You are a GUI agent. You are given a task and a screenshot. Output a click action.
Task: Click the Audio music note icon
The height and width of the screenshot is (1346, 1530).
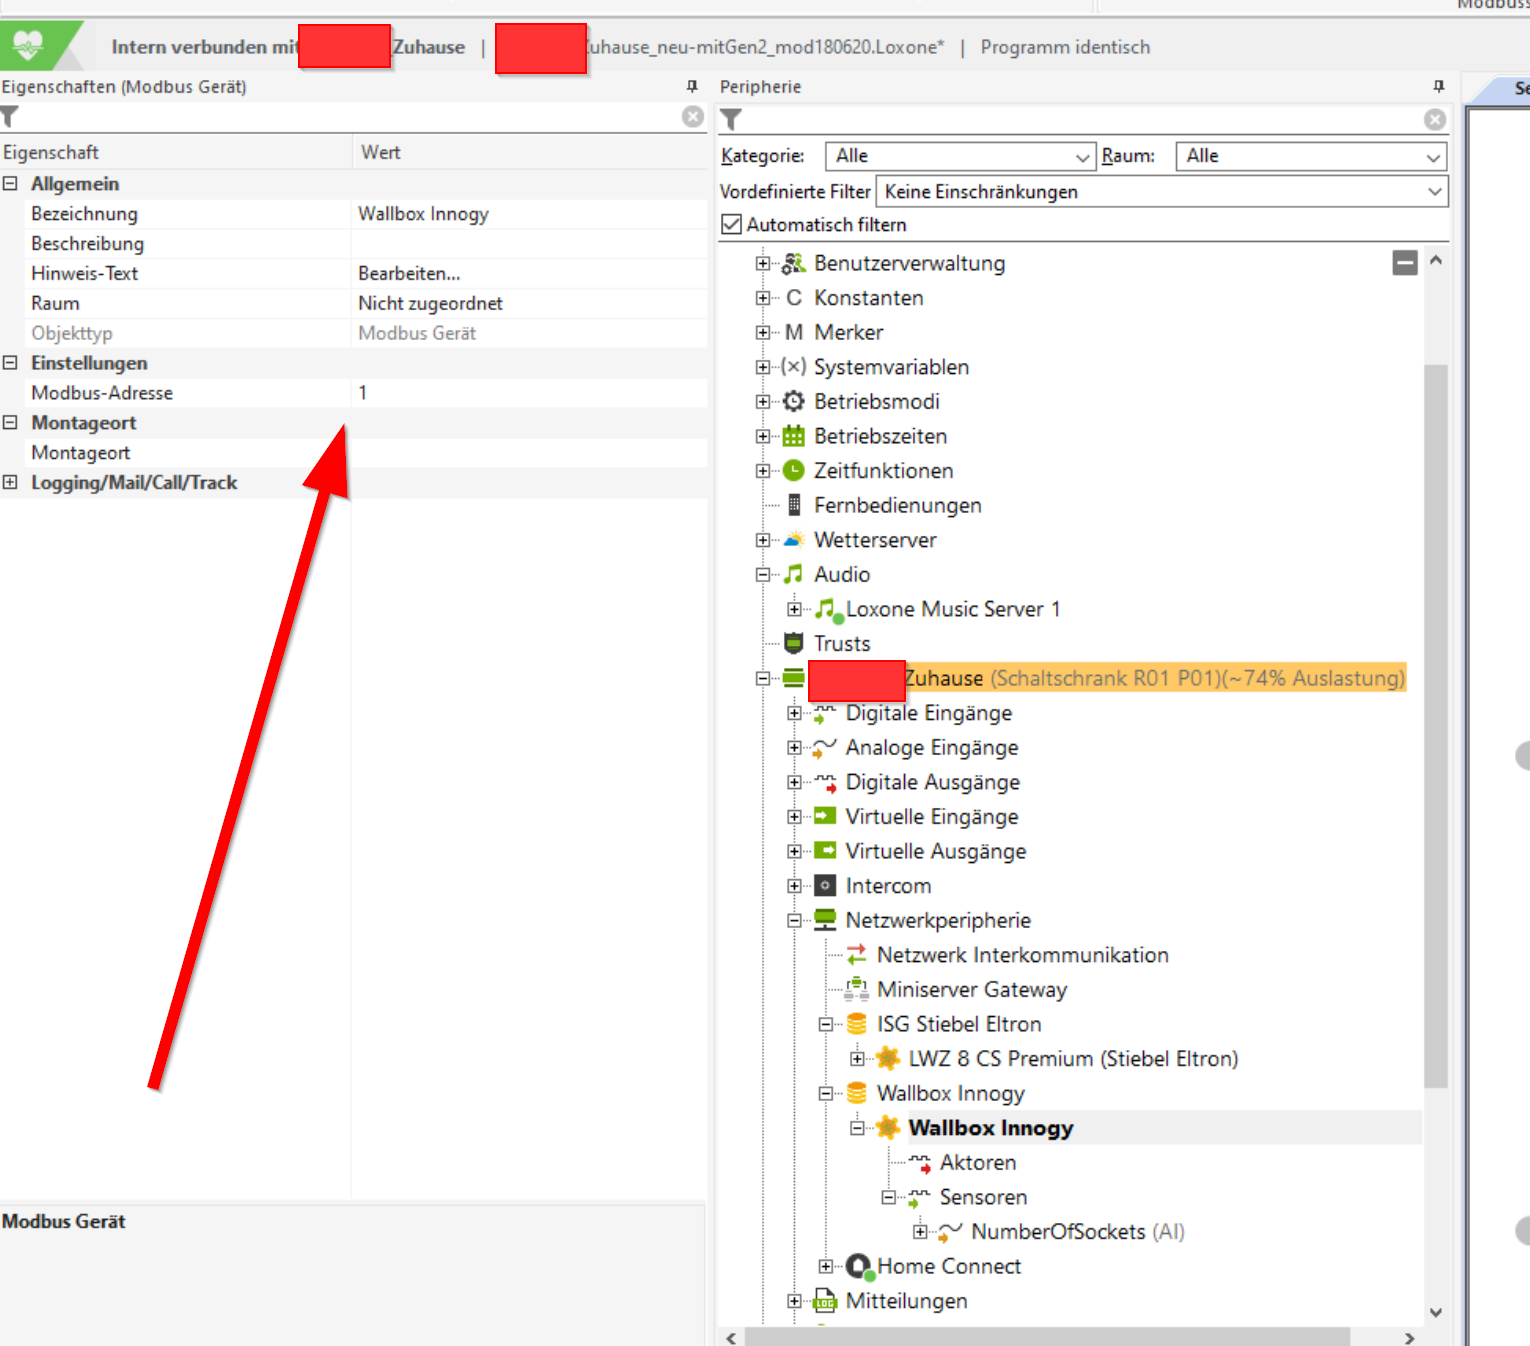794,574
